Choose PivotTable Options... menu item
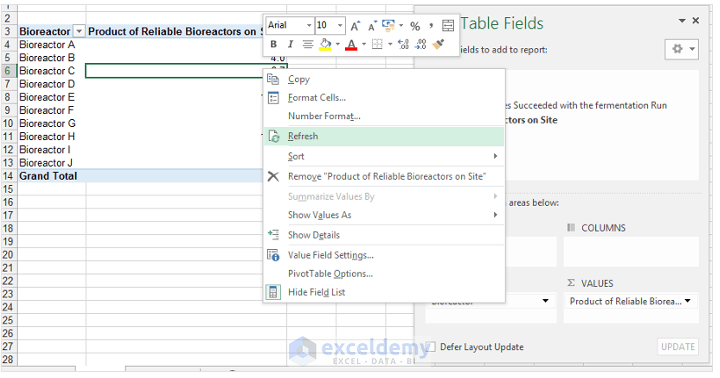 pos(384,274)
